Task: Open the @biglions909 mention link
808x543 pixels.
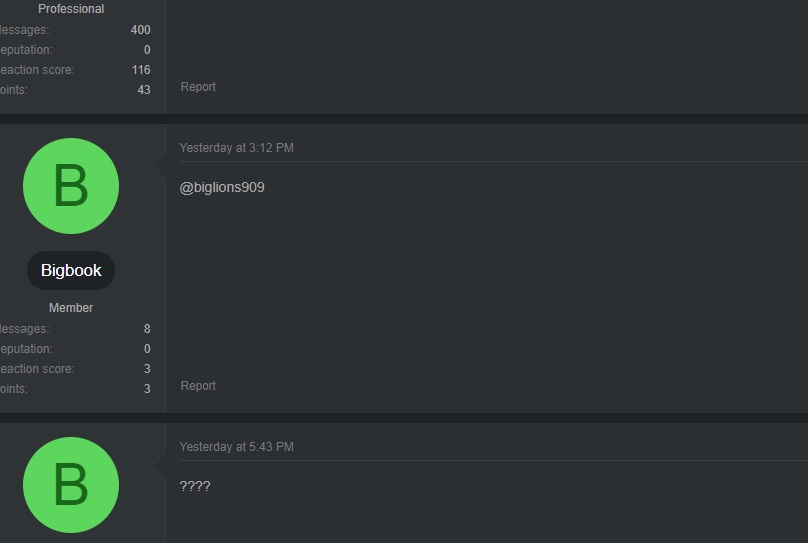Action: tap(222, 187)
